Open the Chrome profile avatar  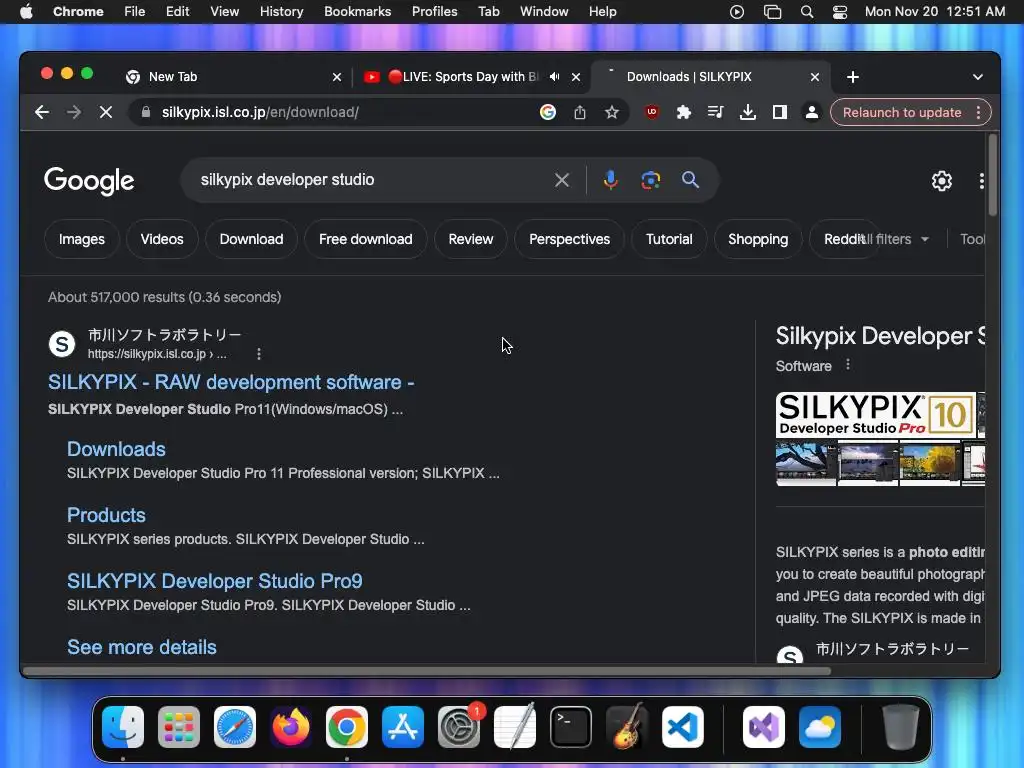point(812,112)
